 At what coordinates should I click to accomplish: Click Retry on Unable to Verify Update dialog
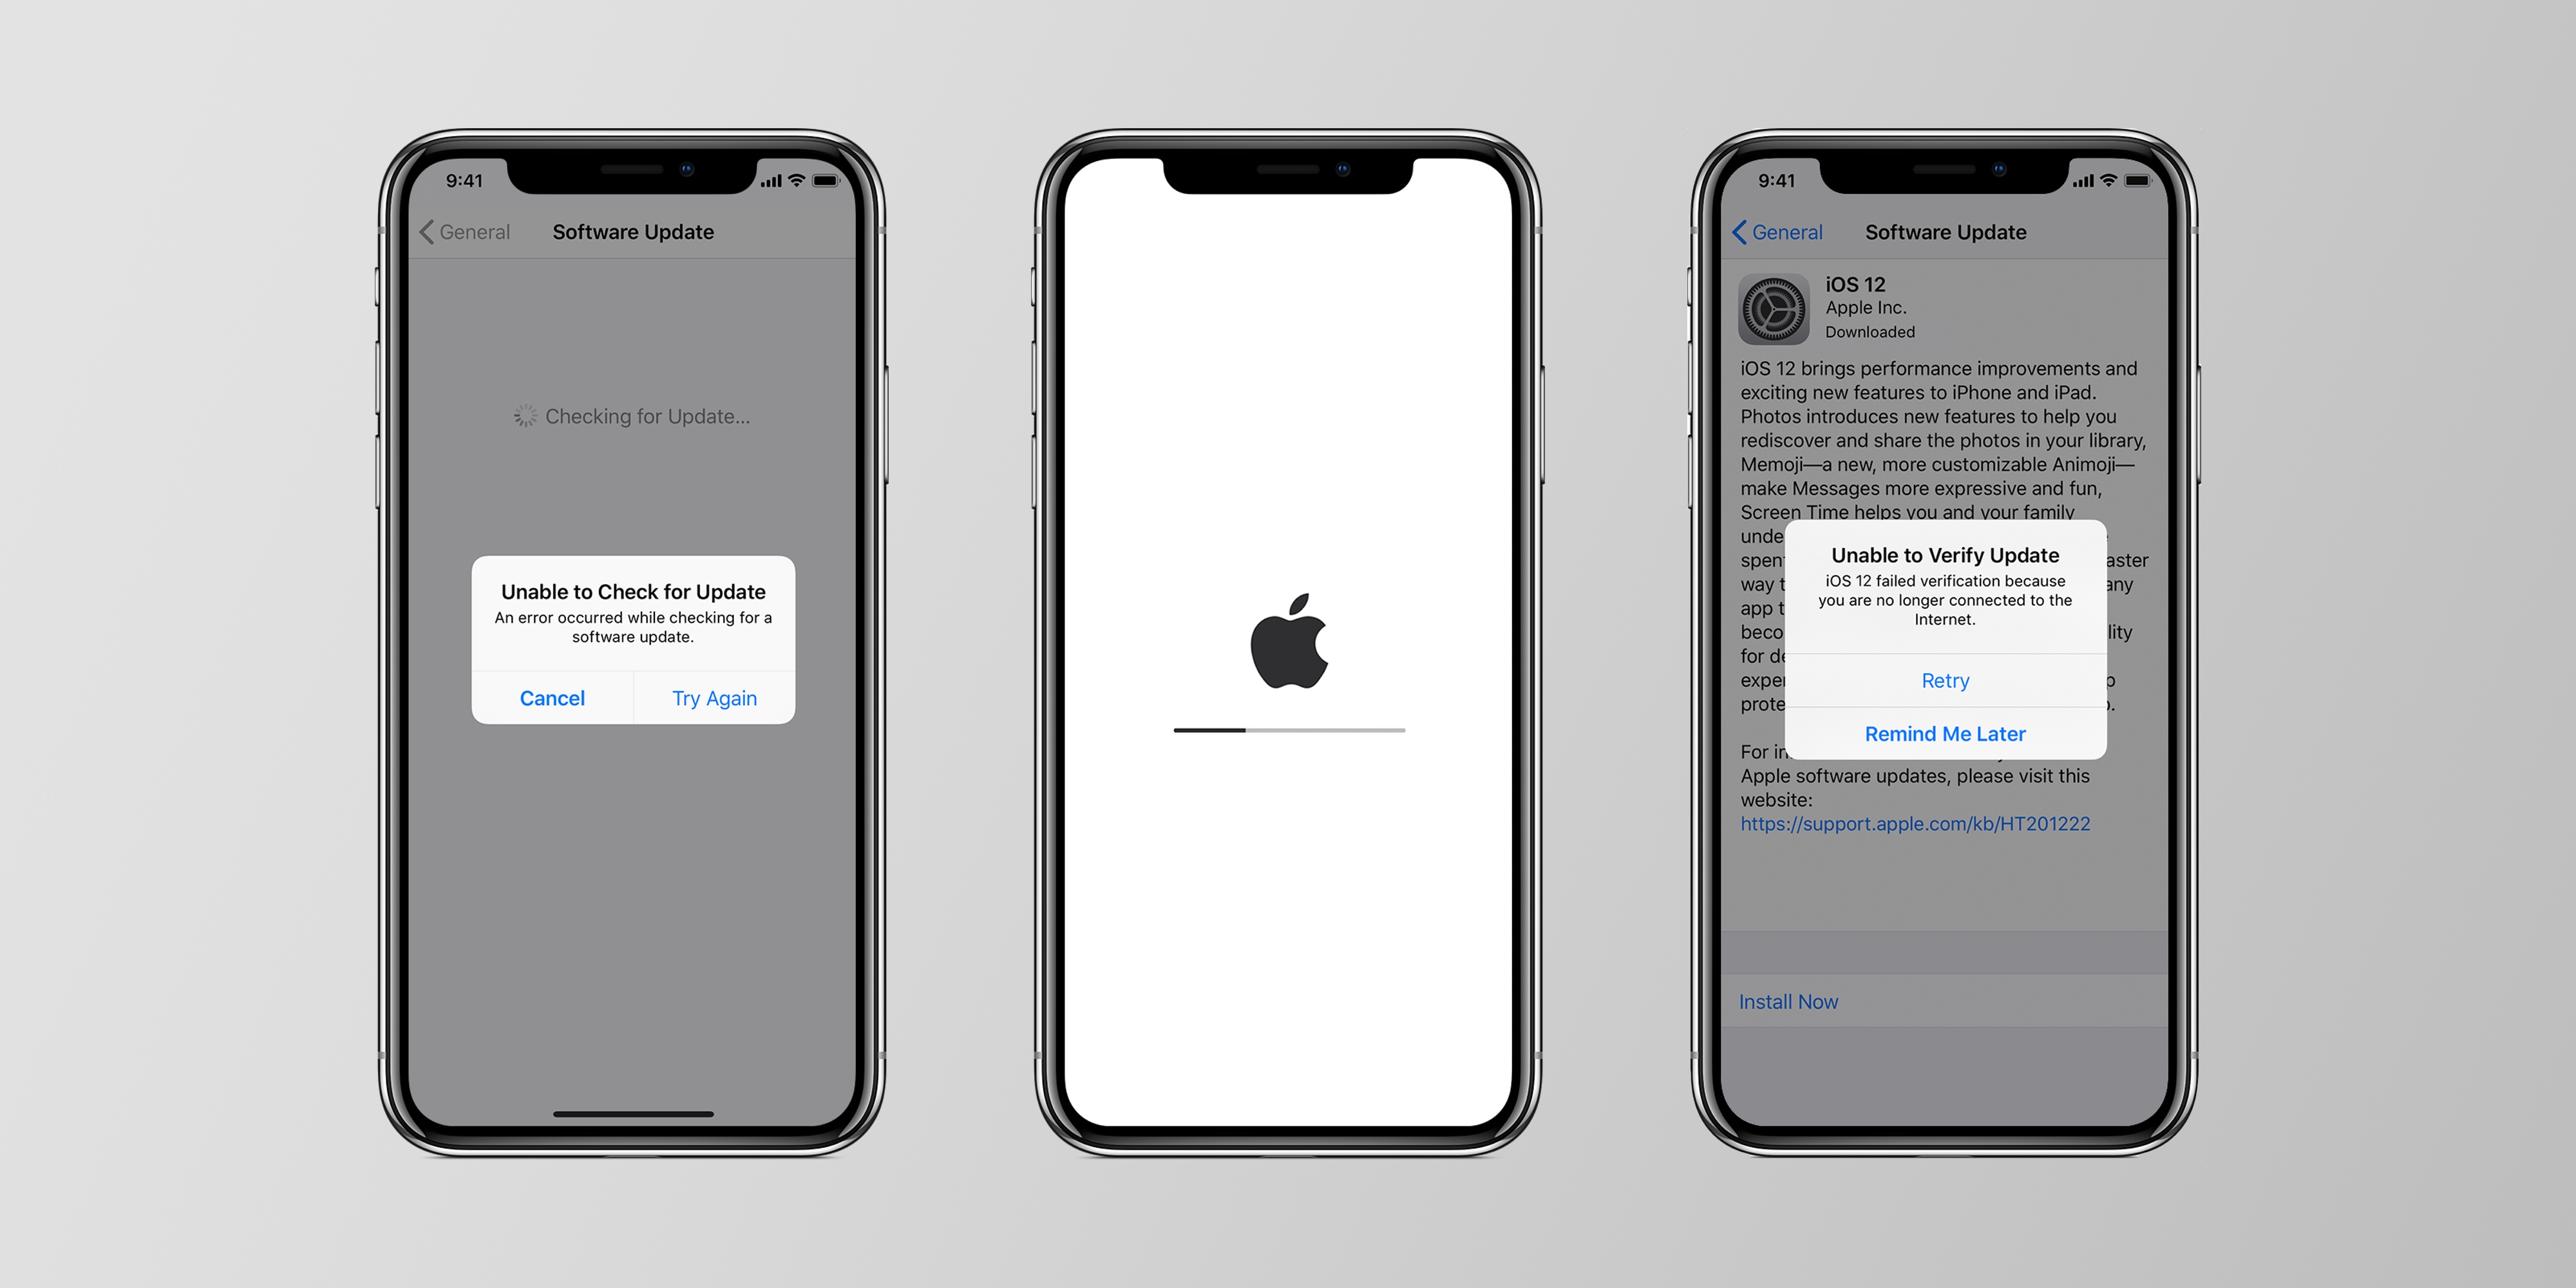coord(1944,680)
